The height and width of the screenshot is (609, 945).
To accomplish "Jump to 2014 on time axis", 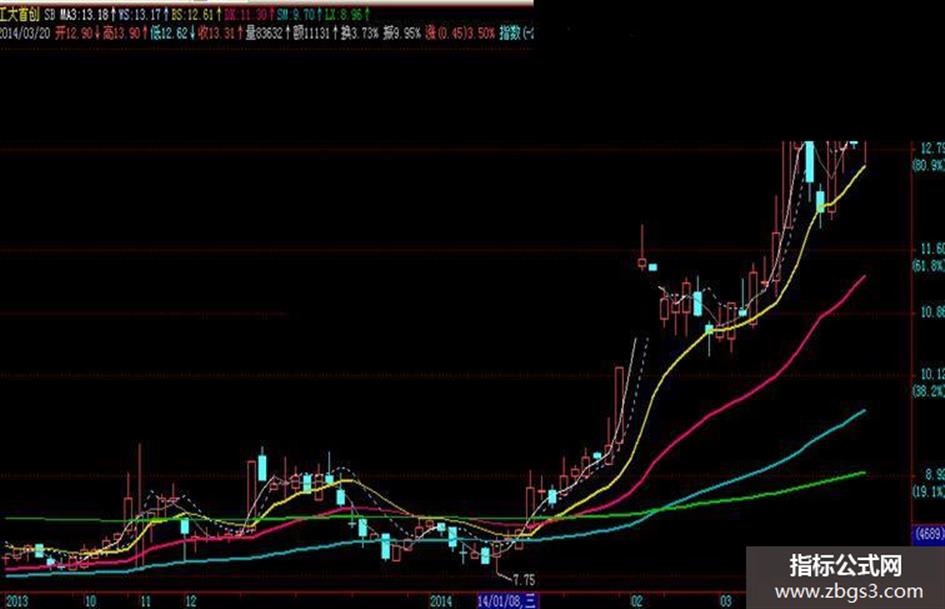I will pos(441,602).
